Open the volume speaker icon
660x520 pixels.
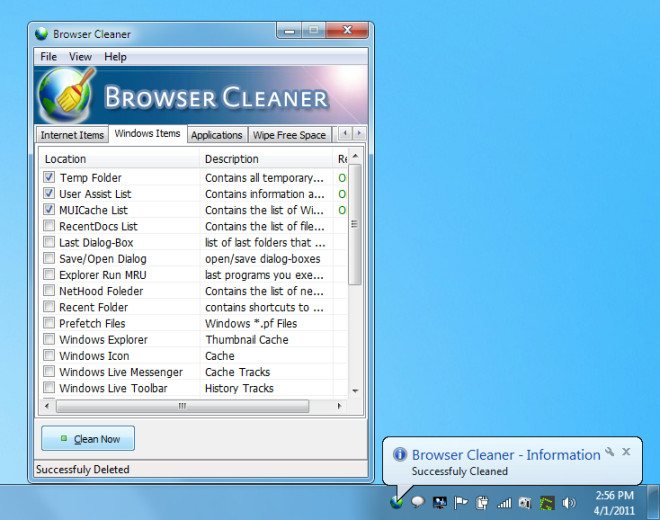[569, 502]
